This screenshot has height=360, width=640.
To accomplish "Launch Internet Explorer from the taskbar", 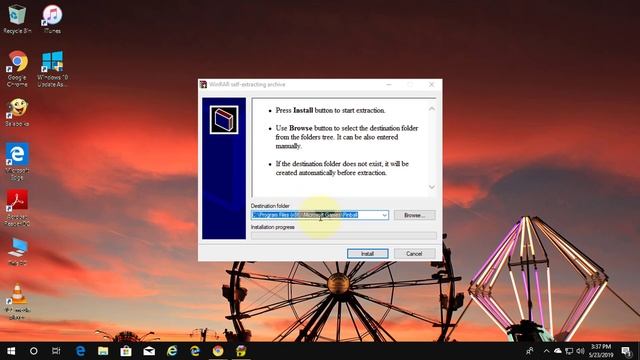I will 172,351.
